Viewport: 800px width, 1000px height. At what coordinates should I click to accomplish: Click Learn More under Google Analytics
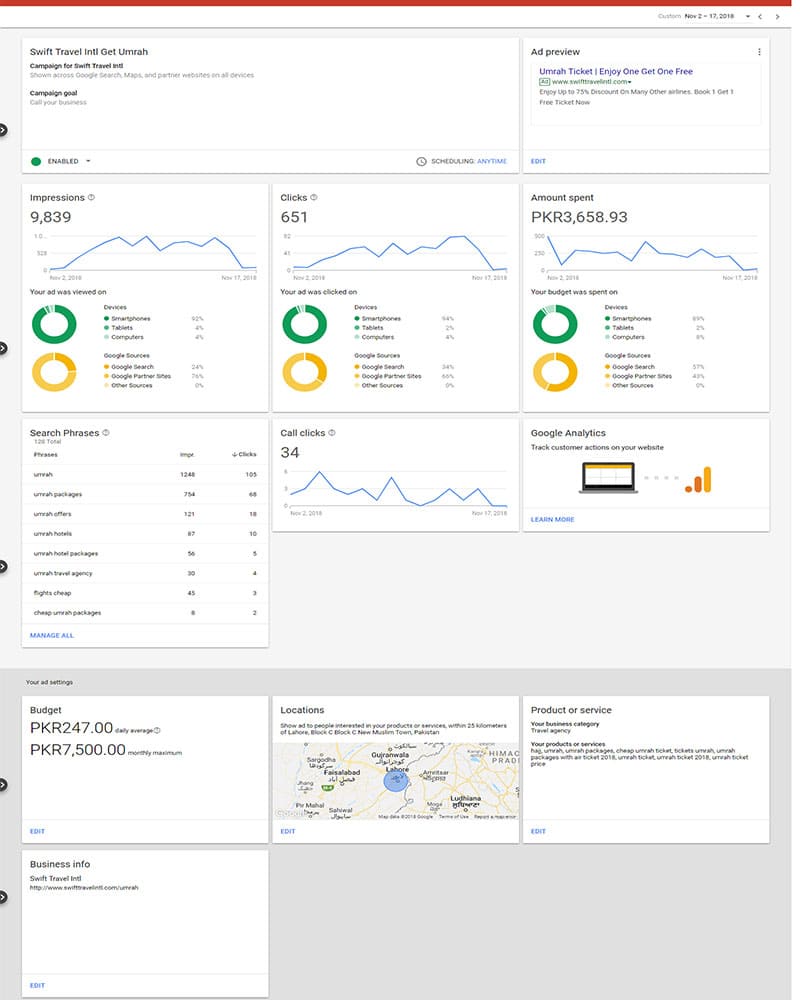(x=552, y=520)
